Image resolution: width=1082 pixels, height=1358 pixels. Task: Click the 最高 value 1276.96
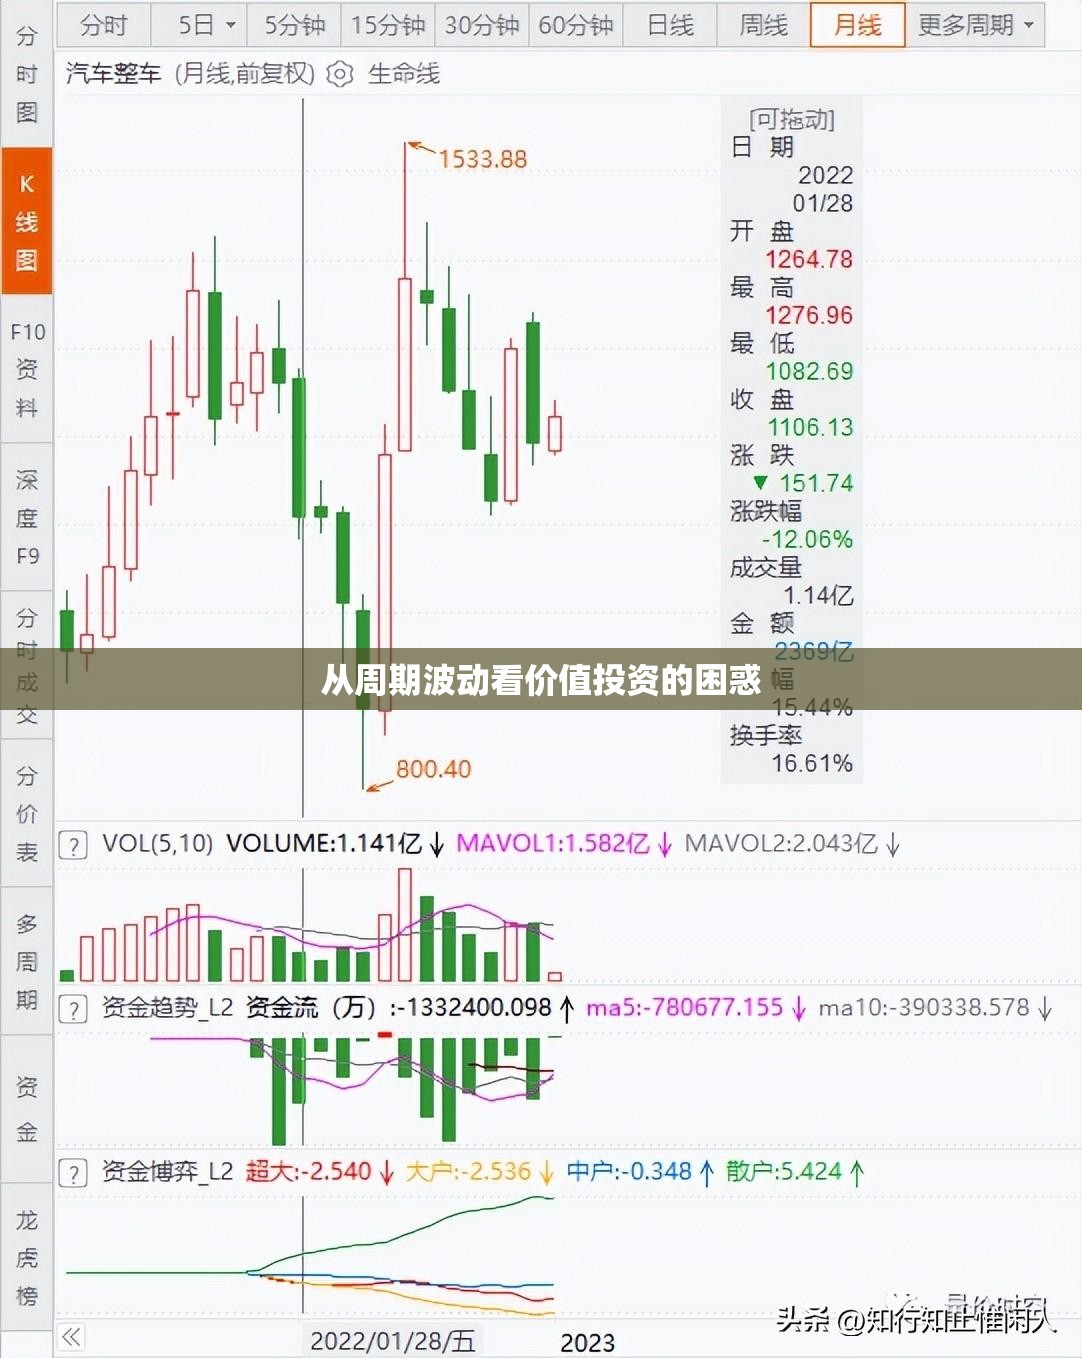809,315
